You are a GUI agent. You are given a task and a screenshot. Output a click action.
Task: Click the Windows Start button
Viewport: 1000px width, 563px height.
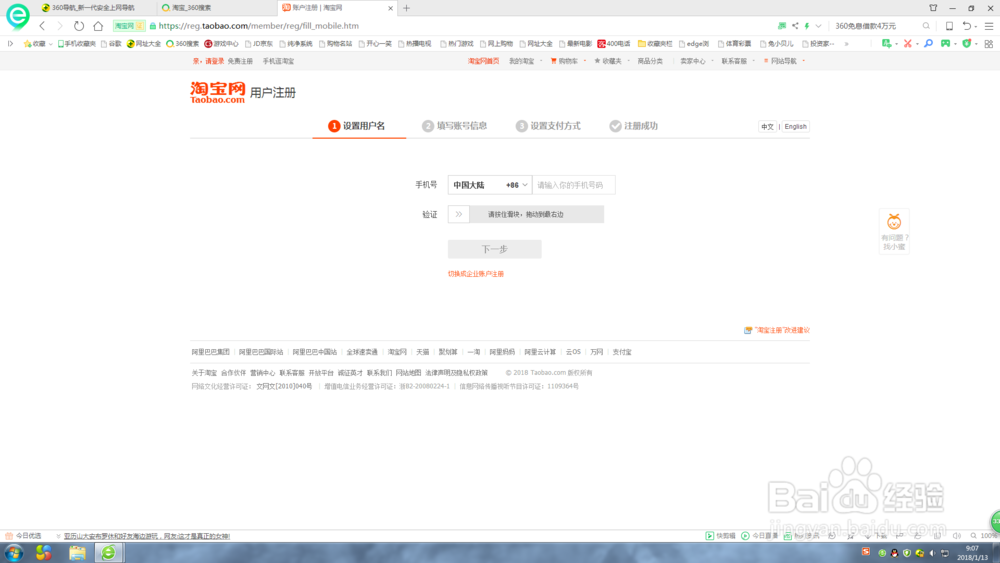tap(13, 553)
